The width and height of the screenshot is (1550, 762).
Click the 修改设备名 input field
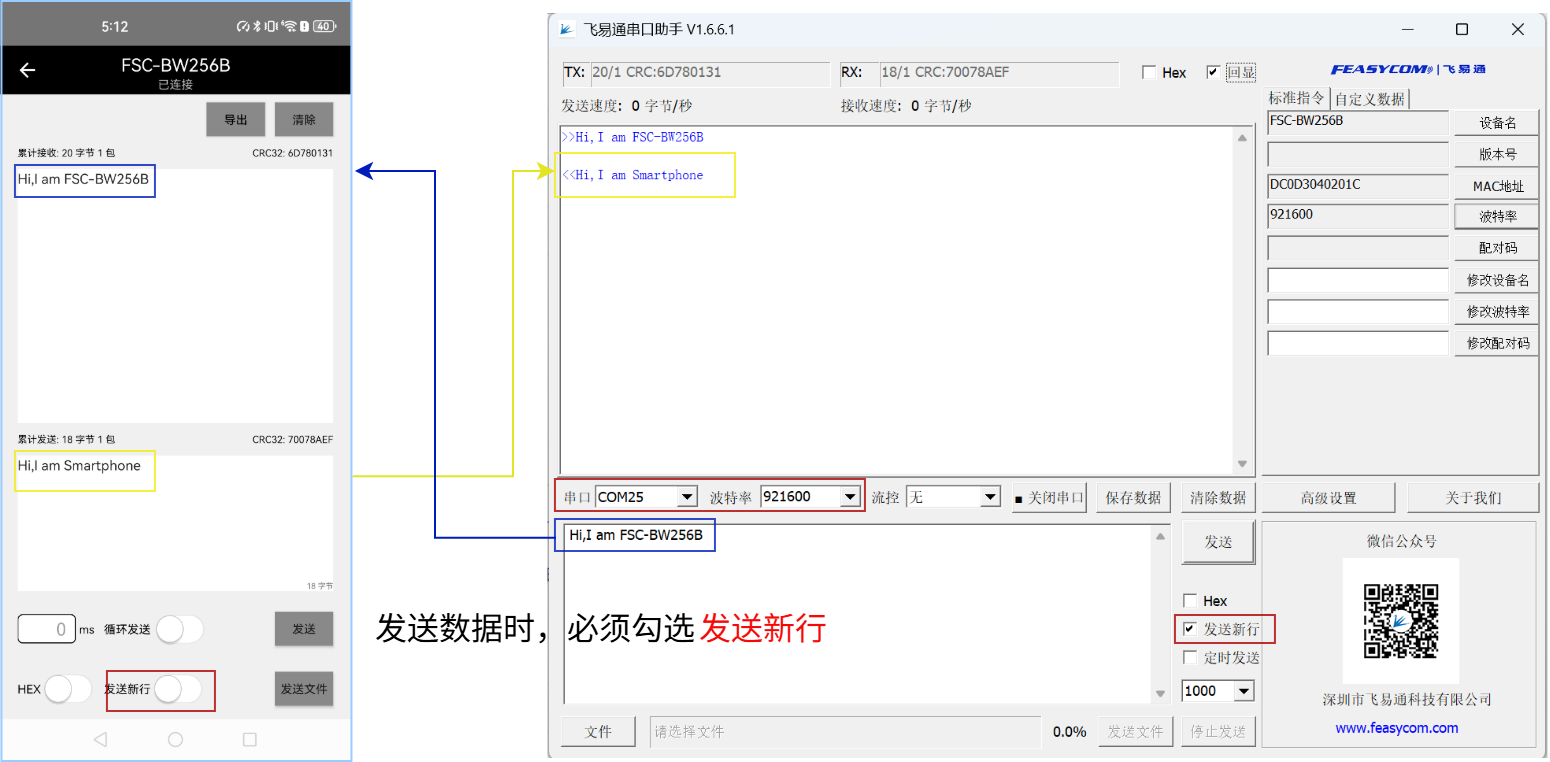[x=1358, y=280]
